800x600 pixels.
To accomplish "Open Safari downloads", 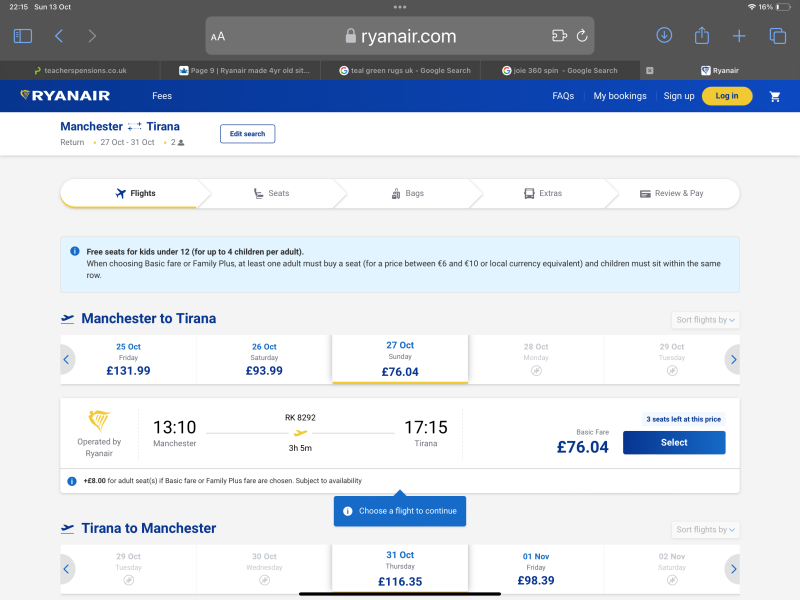I will [663, 34].
